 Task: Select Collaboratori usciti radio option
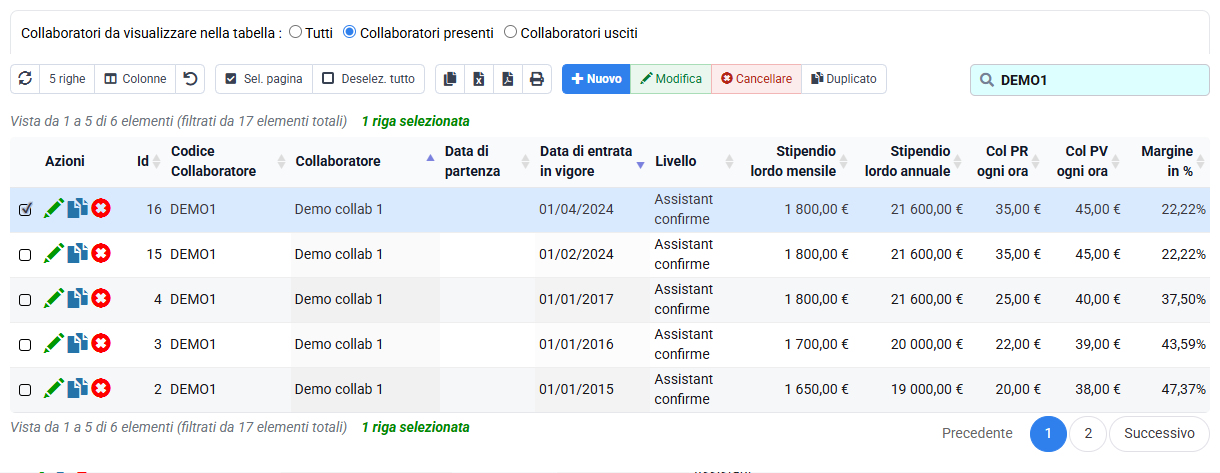coord(510,32)
